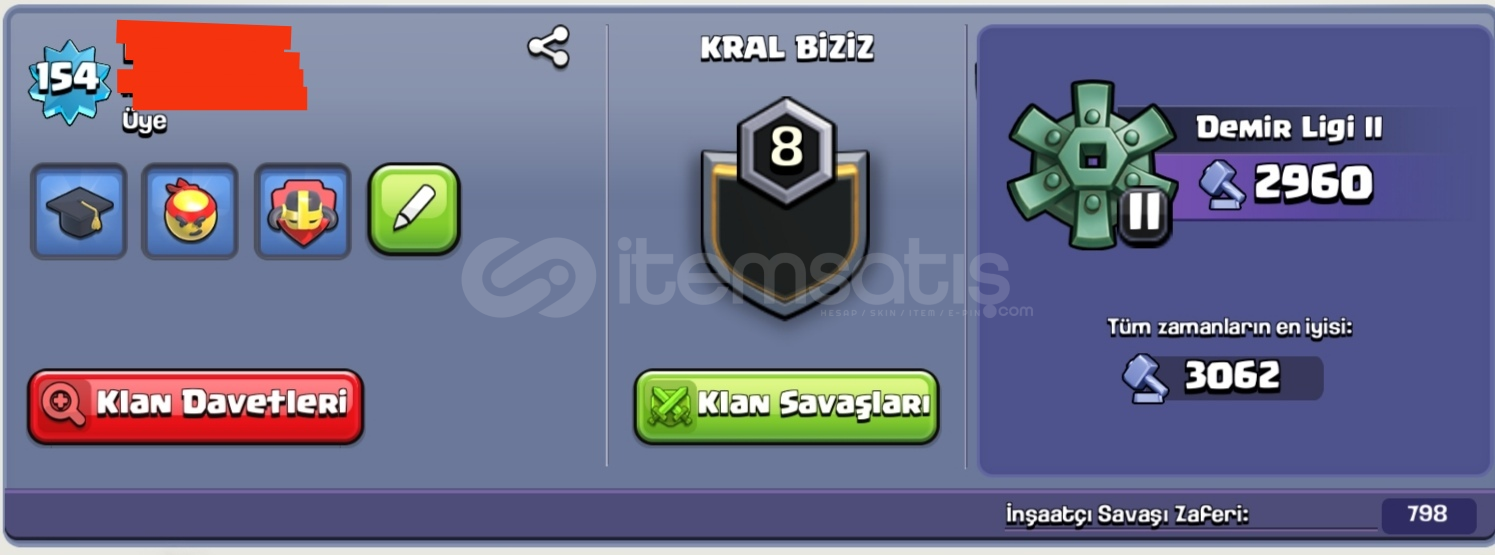Open the red helmet shield label
This screenshot has width=1495, height=555.
[303, 212]
